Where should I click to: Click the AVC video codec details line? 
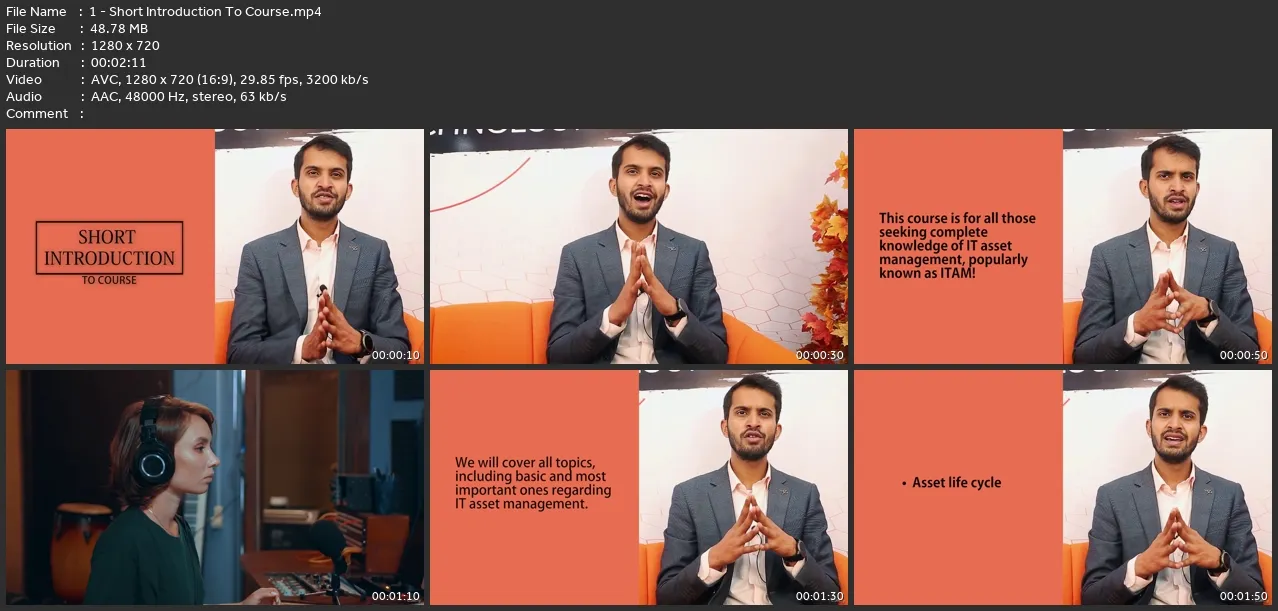click(x=230, y=80)
